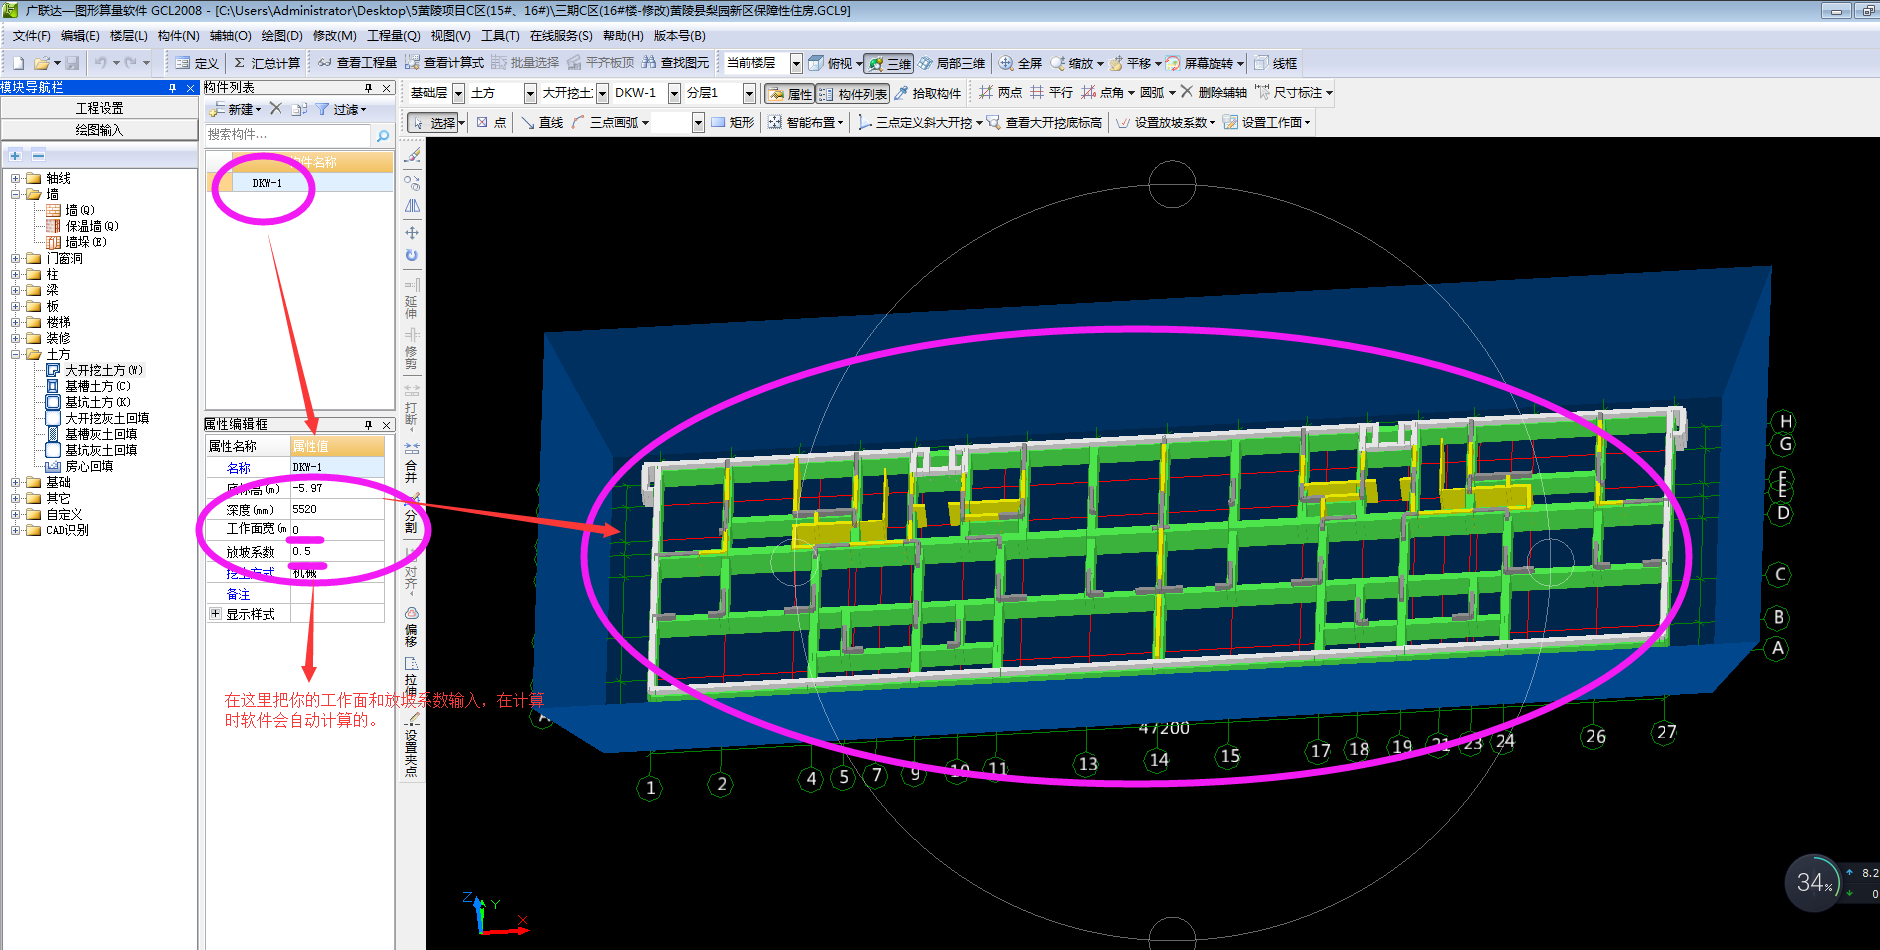Screen dimensions: 1880x950
Task: Open 文件(F) menu
Action: tap(31, 36)
